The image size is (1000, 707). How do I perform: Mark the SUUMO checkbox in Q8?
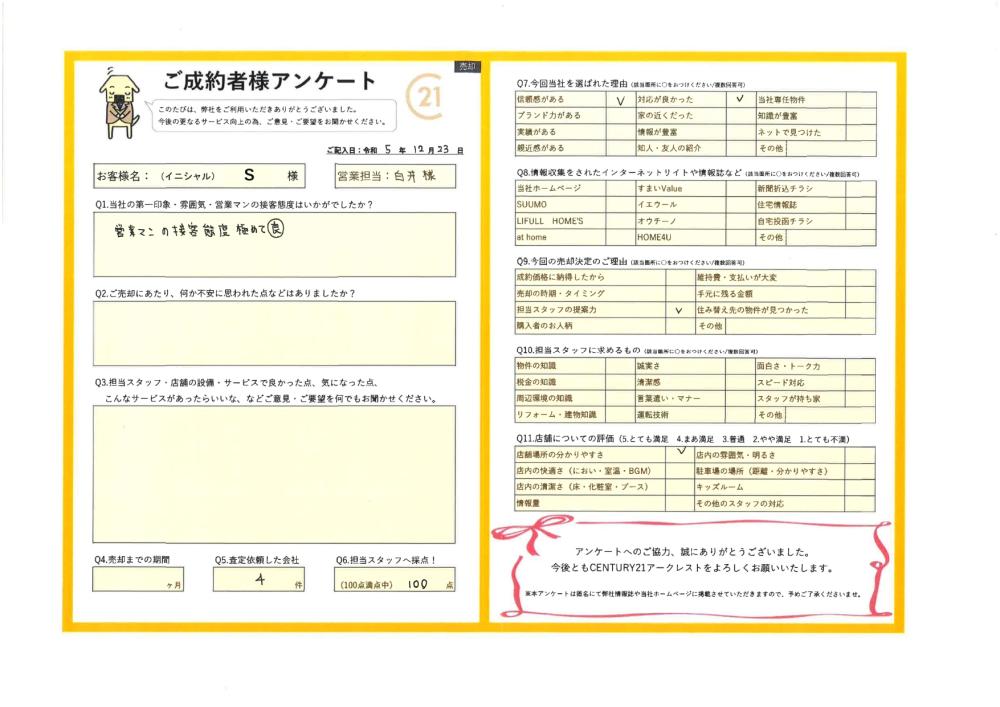[x=619, y=204]
